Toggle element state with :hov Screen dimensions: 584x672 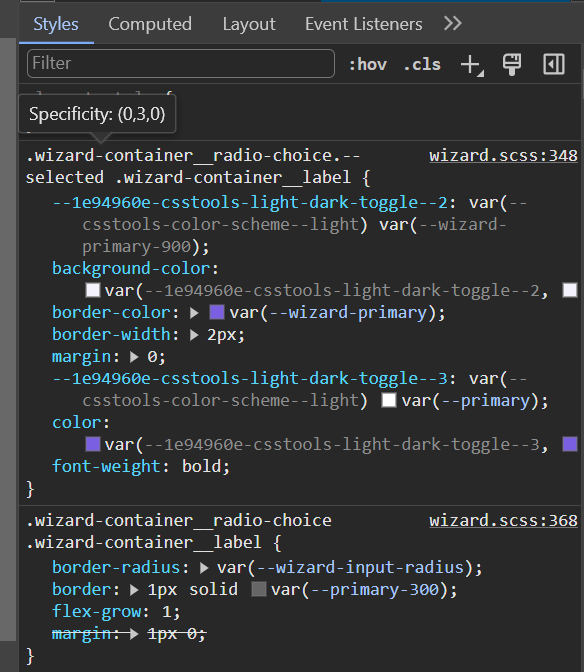tap(368, 65)
